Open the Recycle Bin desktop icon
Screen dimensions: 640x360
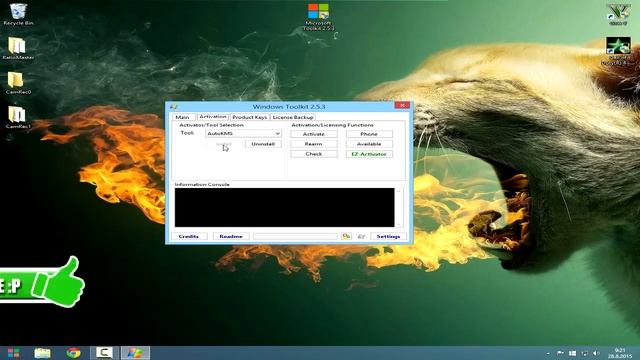[x=18, y=14]
